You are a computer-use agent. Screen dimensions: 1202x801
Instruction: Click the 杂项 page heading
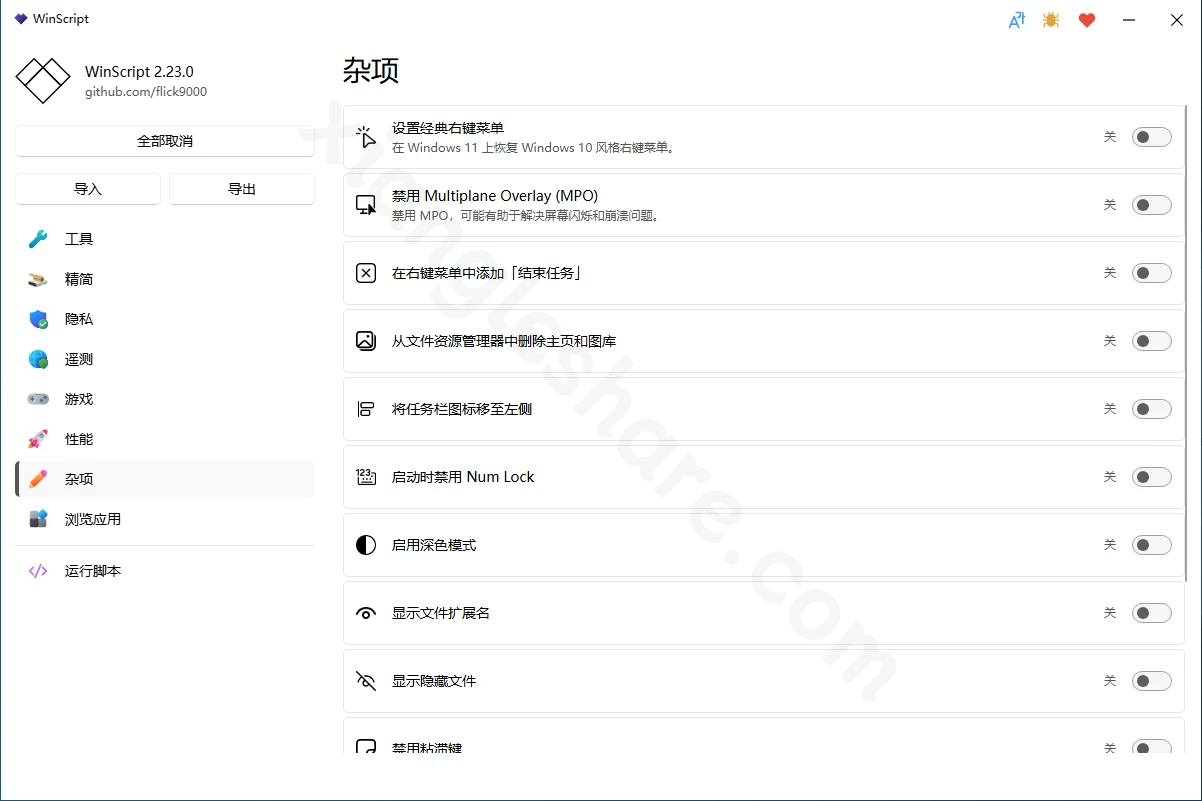(x=371, y=71)
